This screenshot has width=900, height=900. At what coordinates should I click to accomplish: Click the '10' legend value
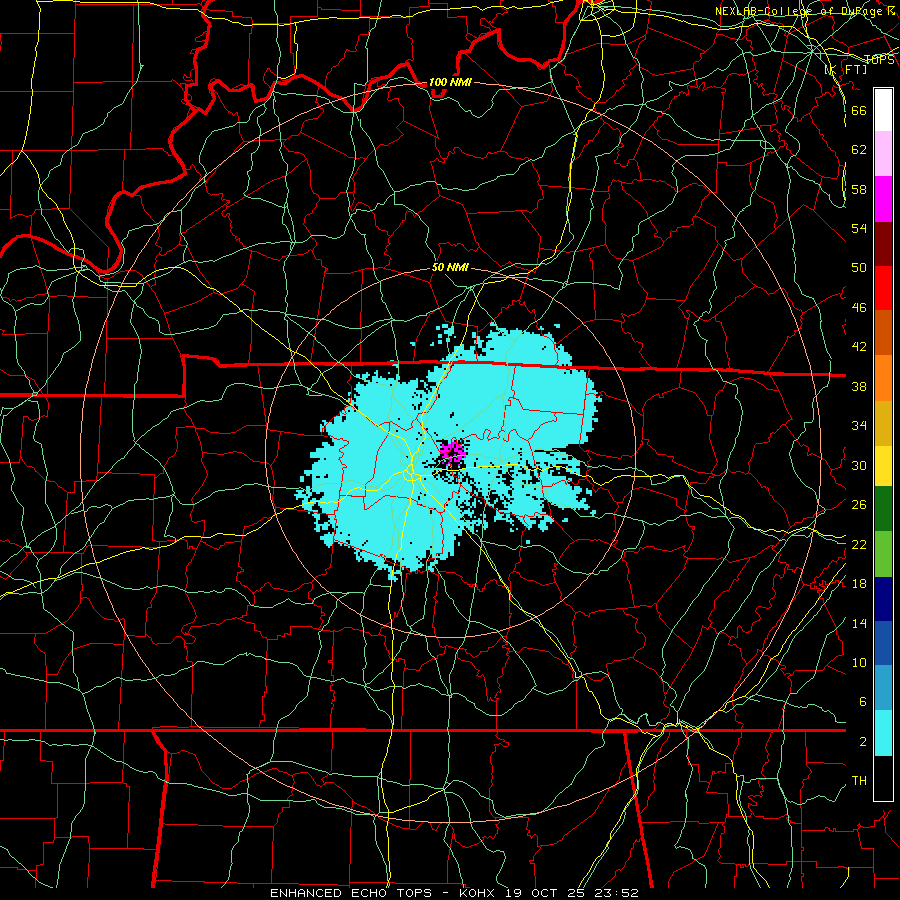tap(859, 662)
